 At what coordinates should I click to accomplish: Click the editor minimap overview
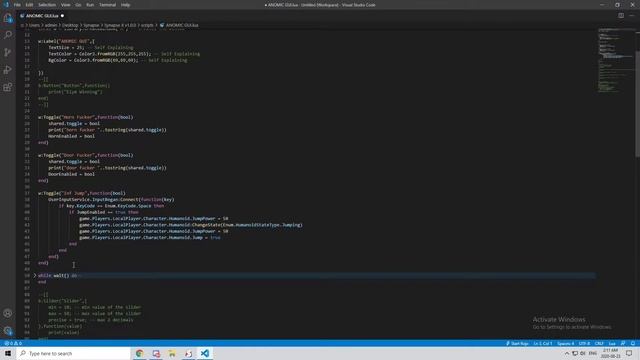[616, 61]
